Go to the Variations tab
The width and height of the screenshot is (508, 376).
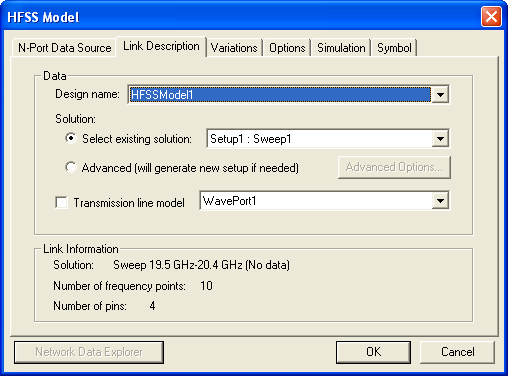pos(234,48)
